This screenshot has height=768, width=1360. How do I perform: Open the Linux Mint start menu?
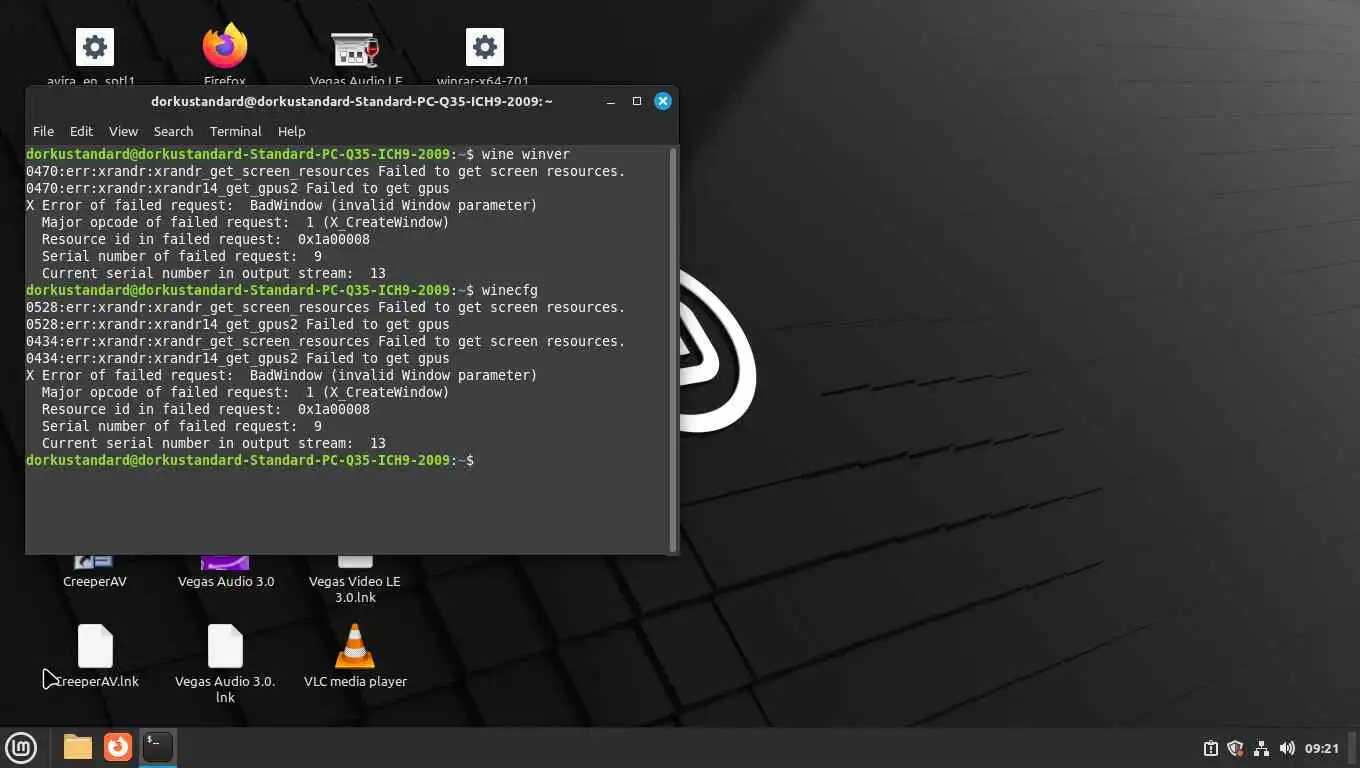tap(21, 747)
